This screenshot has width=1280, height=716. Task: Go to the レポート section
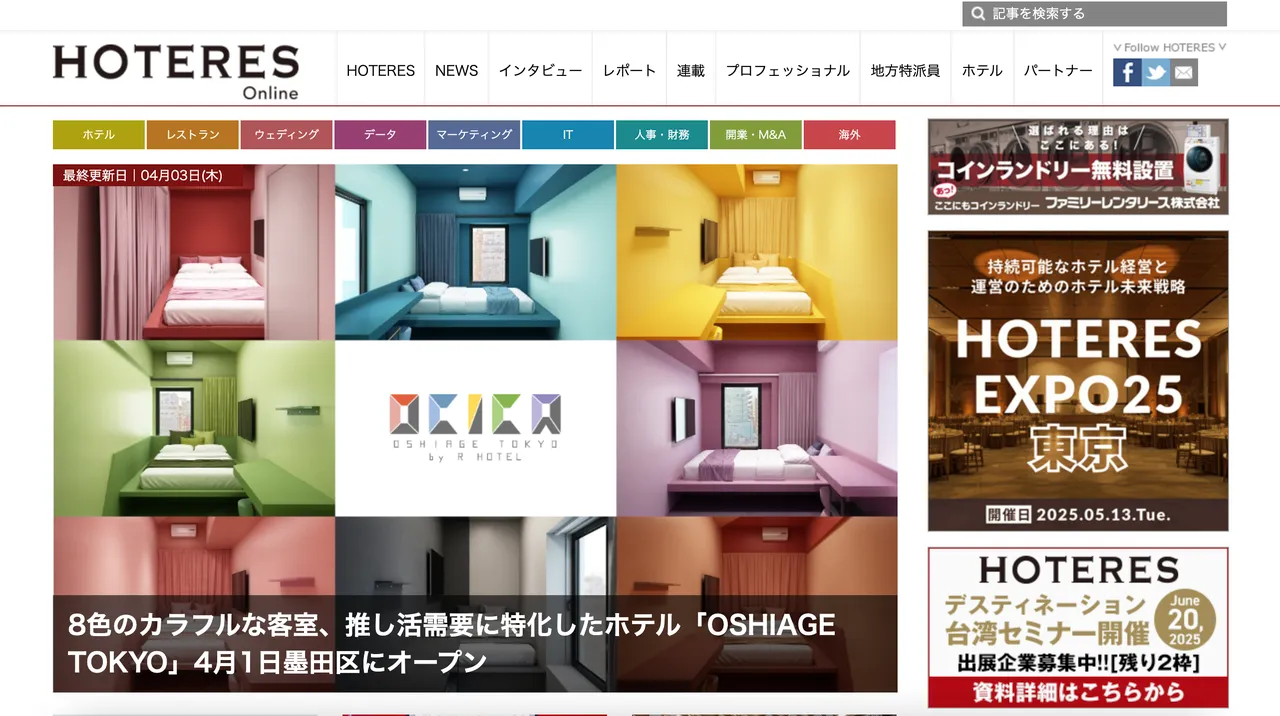tap(629, 70)
